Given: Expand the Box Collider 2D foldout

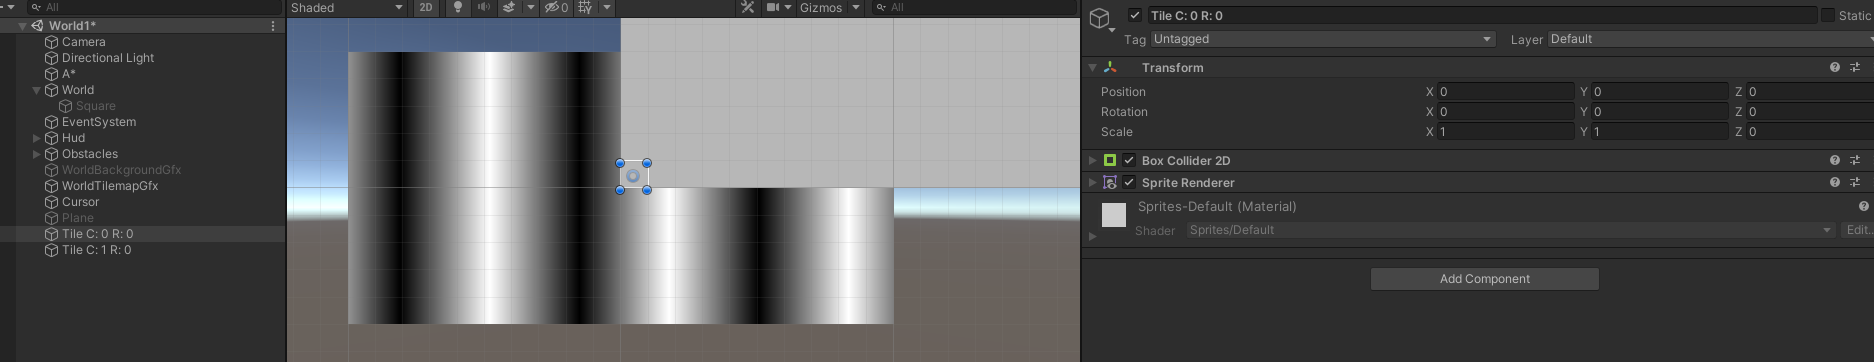Looking at the screenshot, I should tap(1092, 160).
